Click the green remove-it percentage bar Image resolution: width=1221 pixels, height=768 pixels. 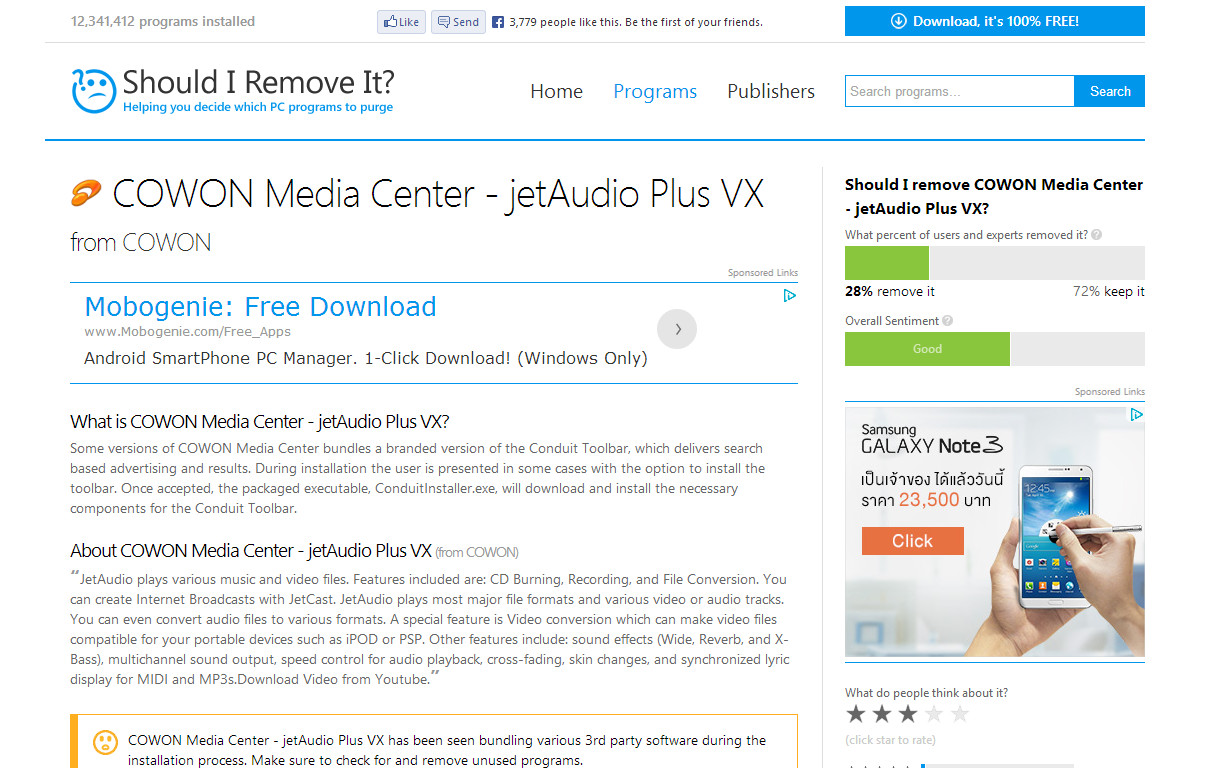click(x=887, y=263)
